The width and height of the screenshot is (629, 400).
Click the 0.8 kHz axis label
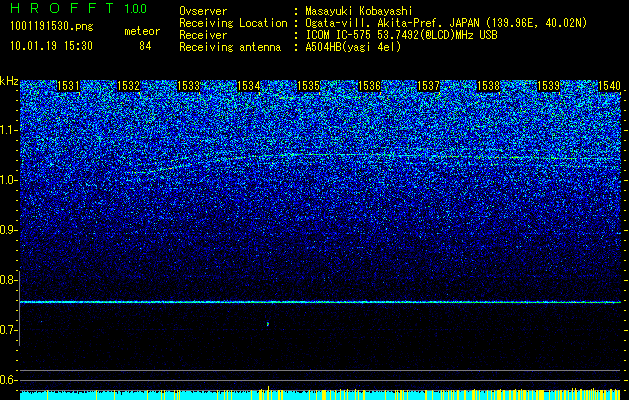8,280
